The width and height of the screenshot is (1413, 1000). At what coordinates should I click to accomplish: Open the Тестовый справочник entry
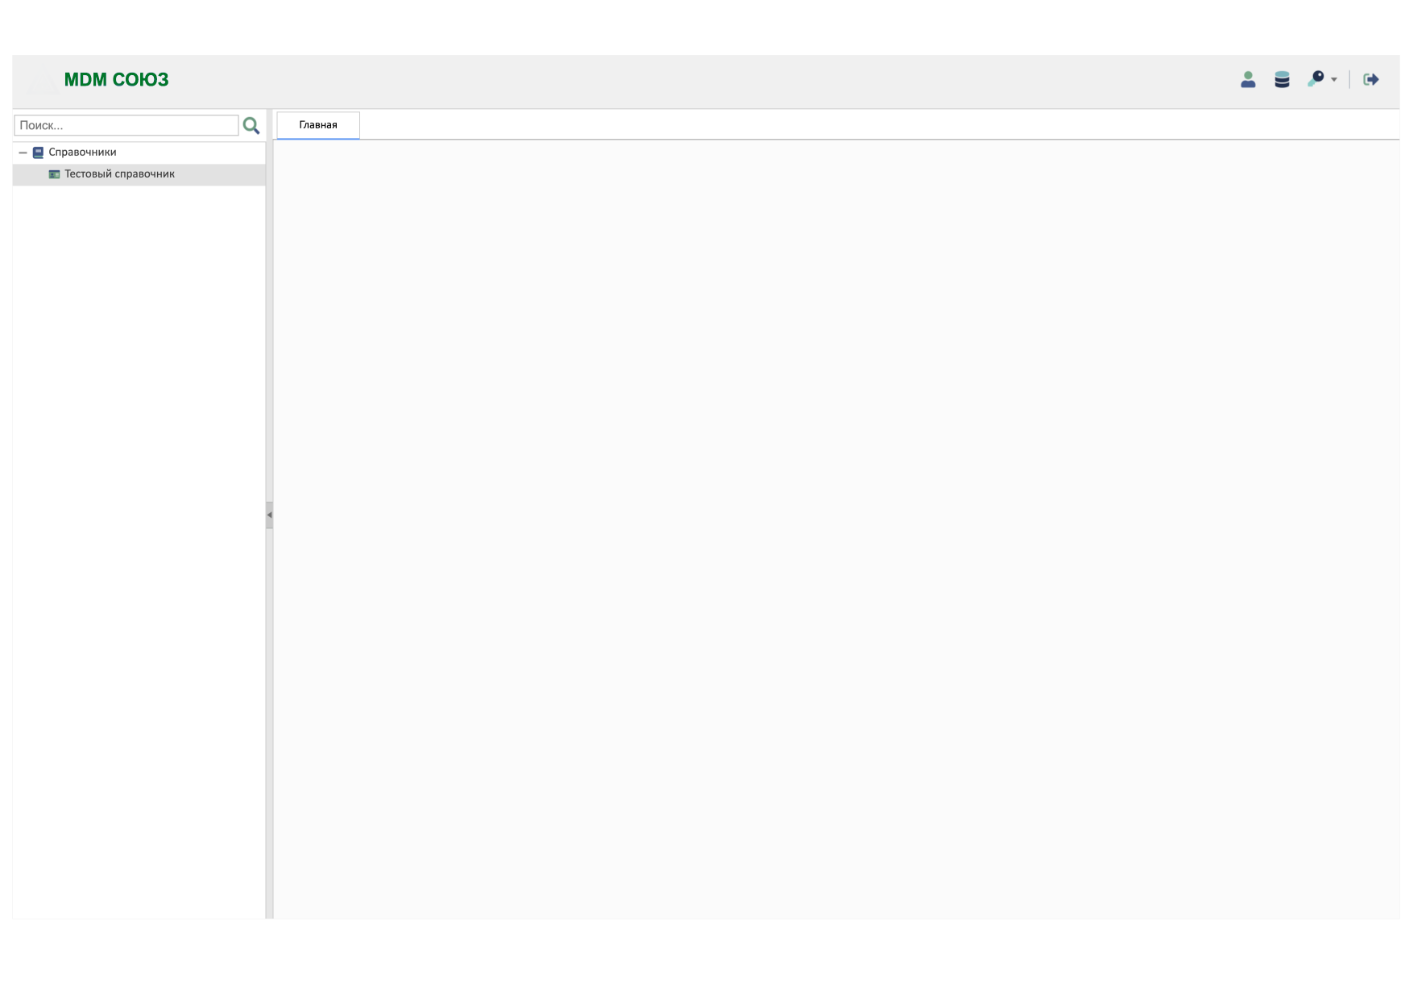(x=119, y=174)
